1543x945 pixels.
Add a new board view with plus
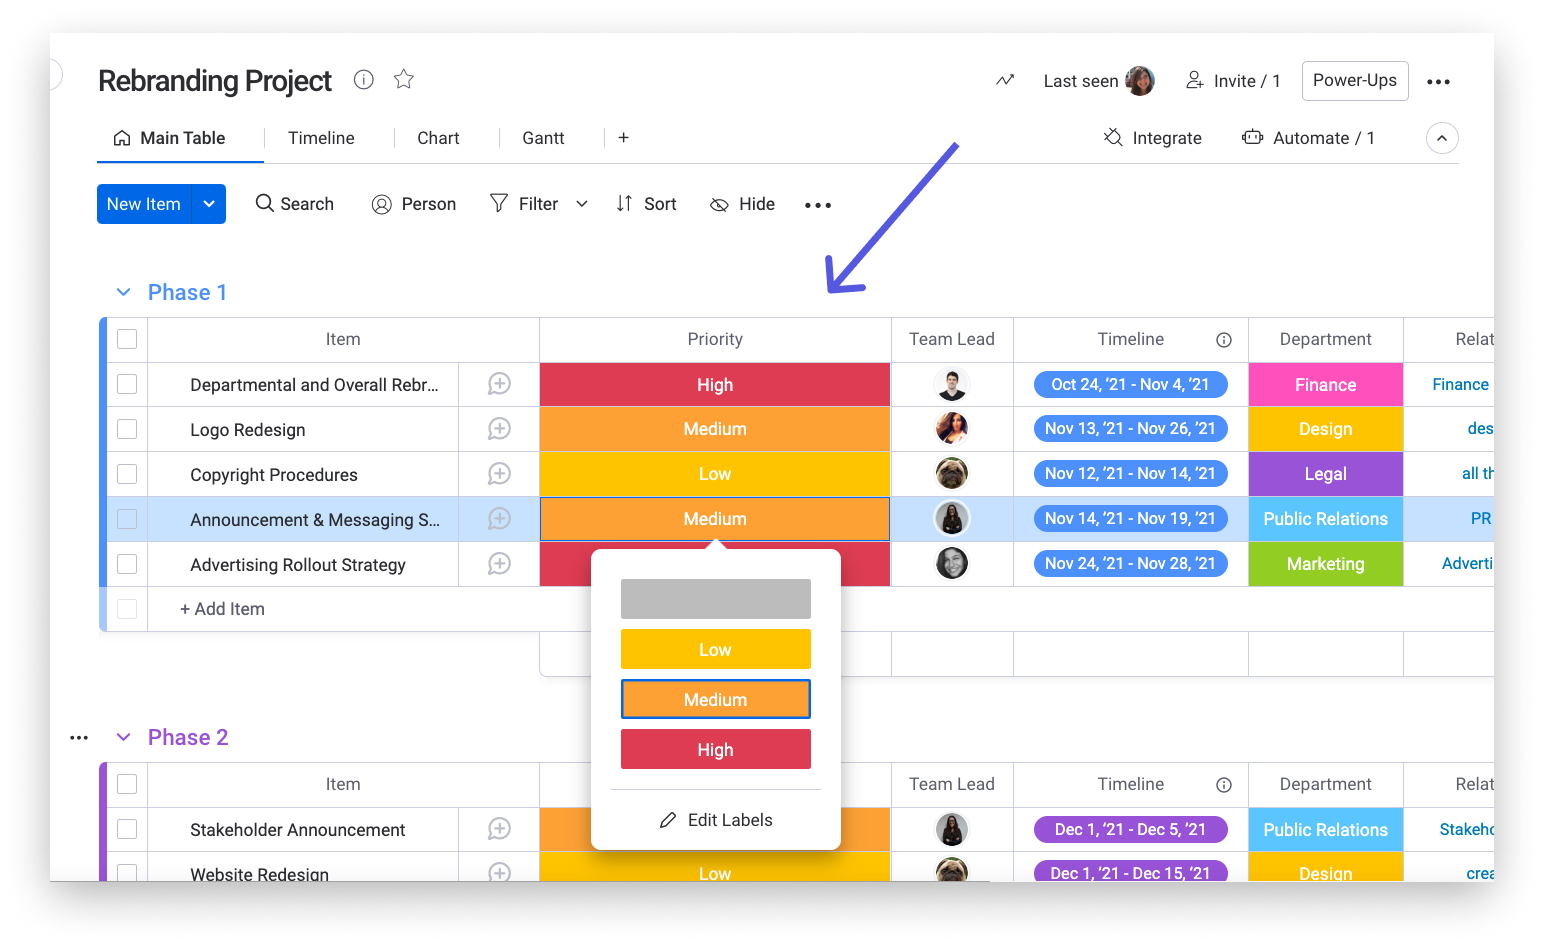(623, 138)
